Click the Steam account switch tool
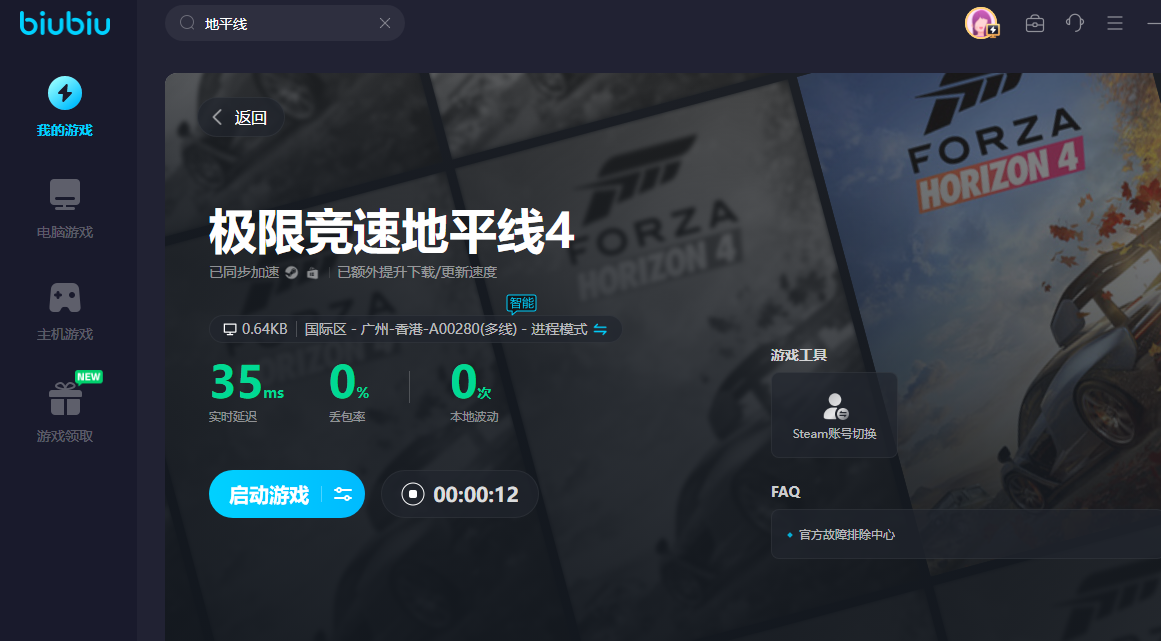The image size is (1161, 641). [834, 415]
